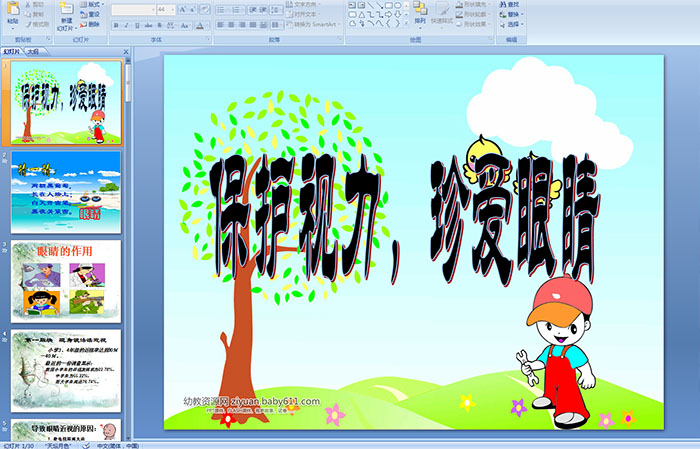The height and width of the screenshot is (449, 700).
Task: Toggle justify text alignment
Action: click(x=253, y=25)
